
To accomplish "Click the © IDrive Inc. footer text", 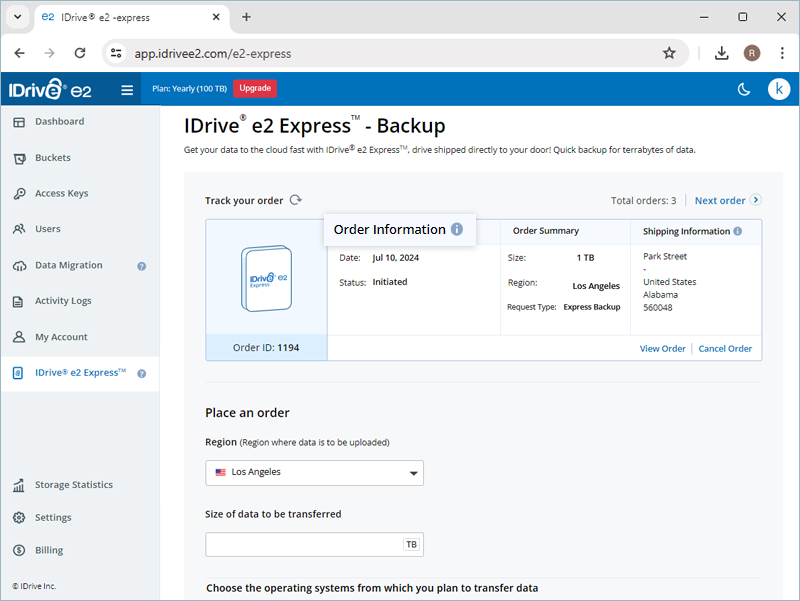I will tap(34, 586).
